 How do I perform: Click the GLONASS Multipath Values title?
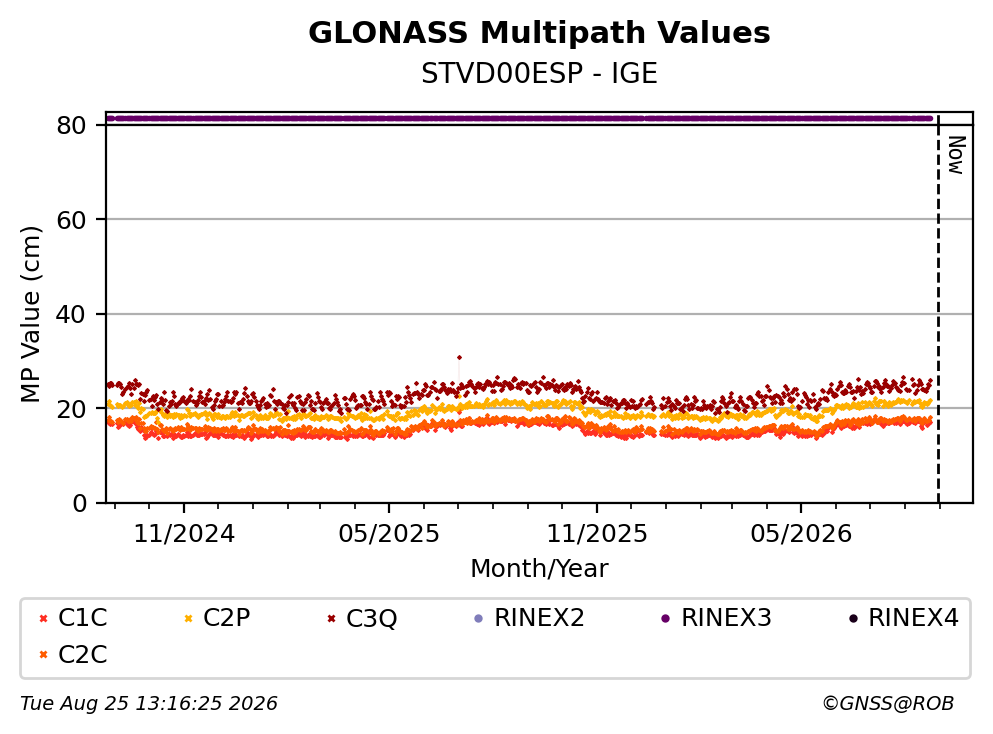click(540, 33)
